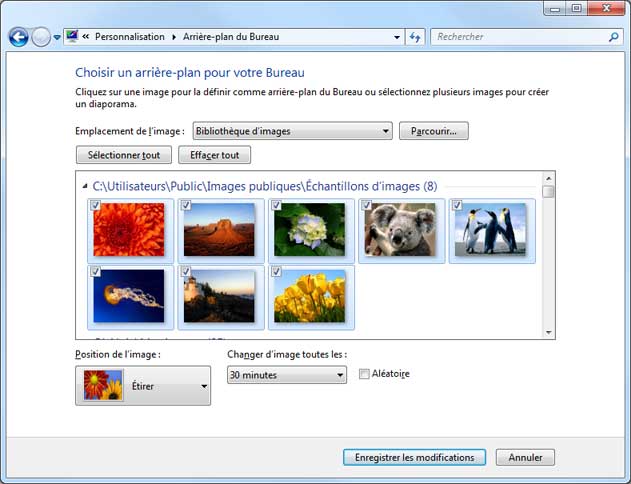Open the address bar history dropdown

coord(397,37)
